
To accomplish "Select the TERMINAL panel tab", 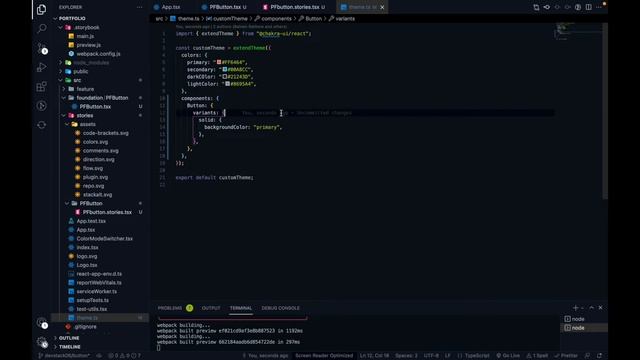I will (x=240, y=308).
